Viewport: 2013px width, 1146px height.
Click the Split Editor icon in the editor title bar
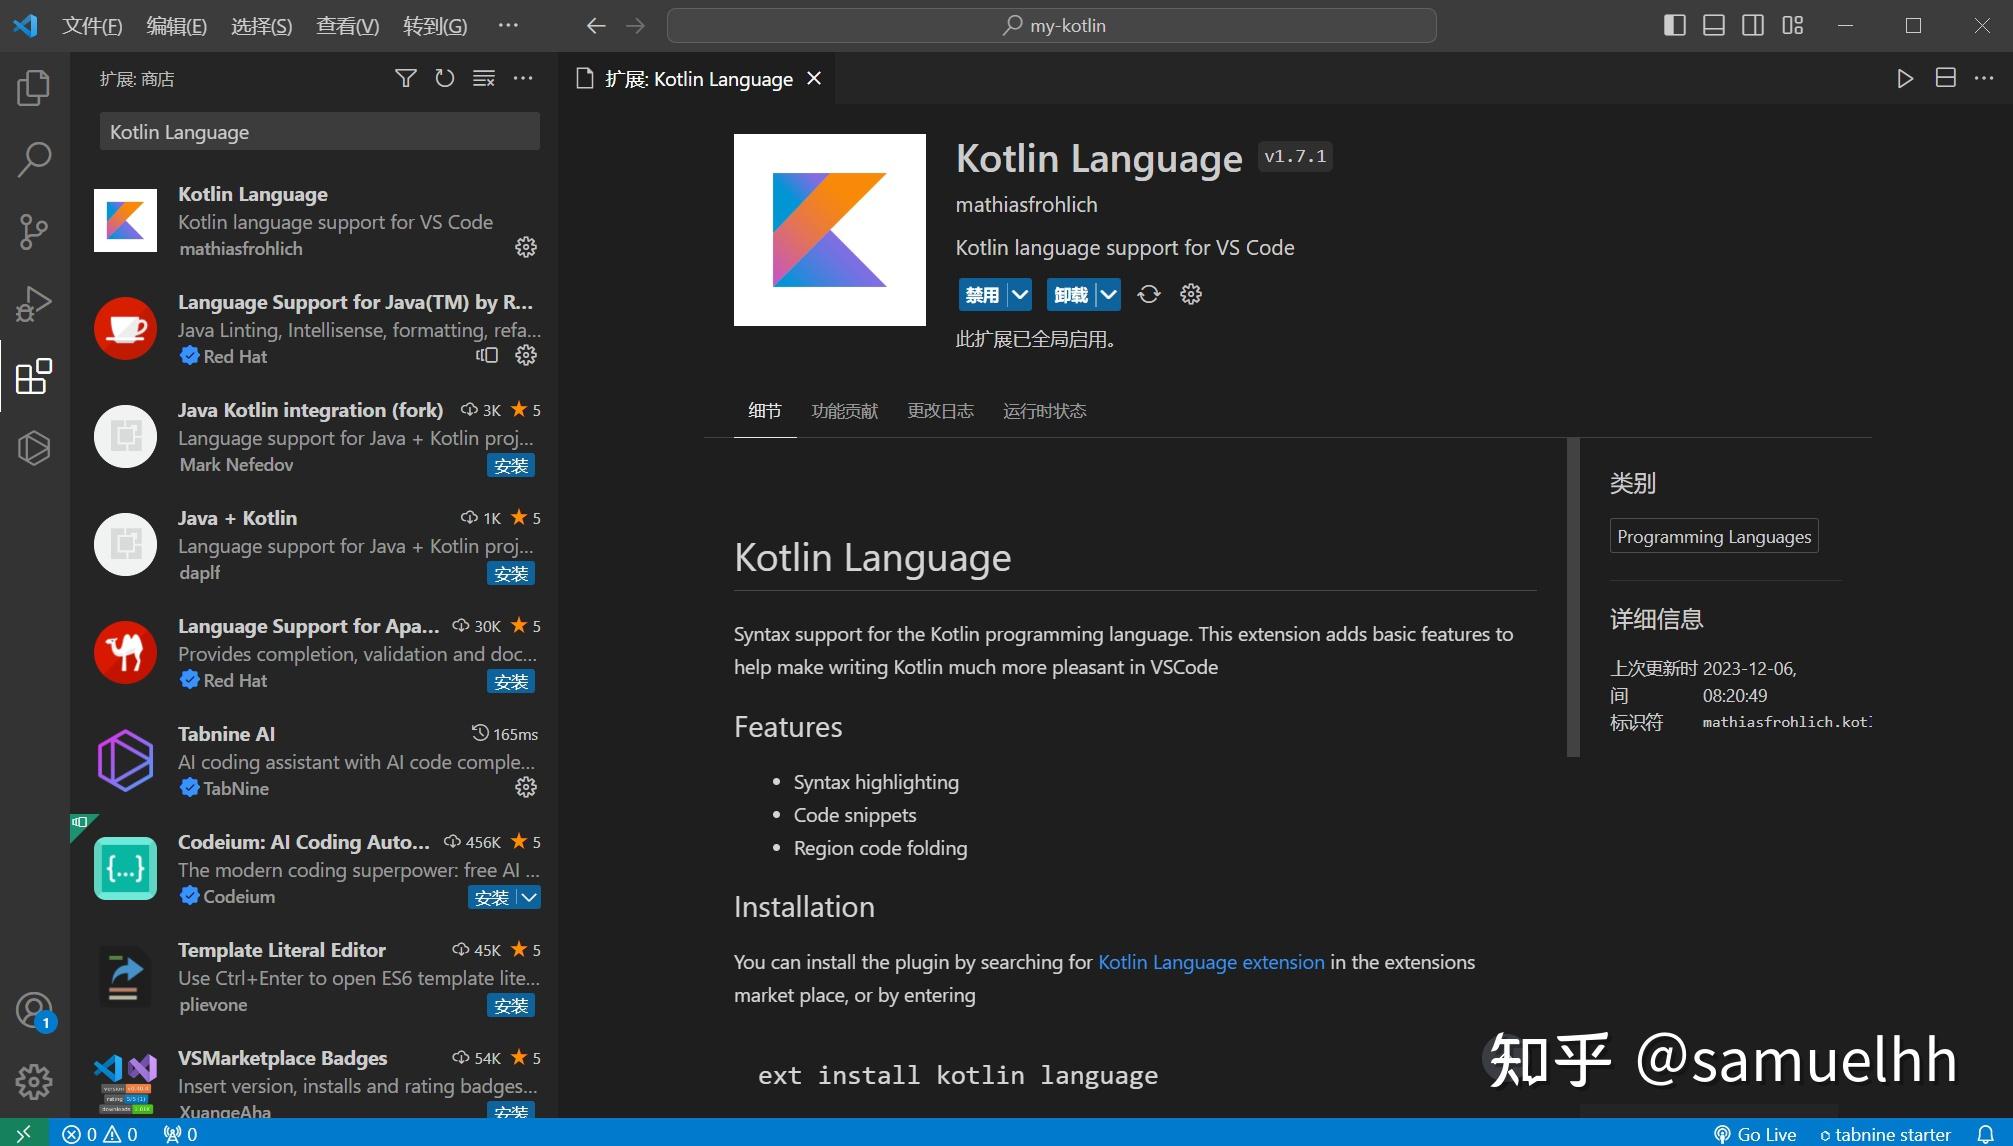[1944, 78]
